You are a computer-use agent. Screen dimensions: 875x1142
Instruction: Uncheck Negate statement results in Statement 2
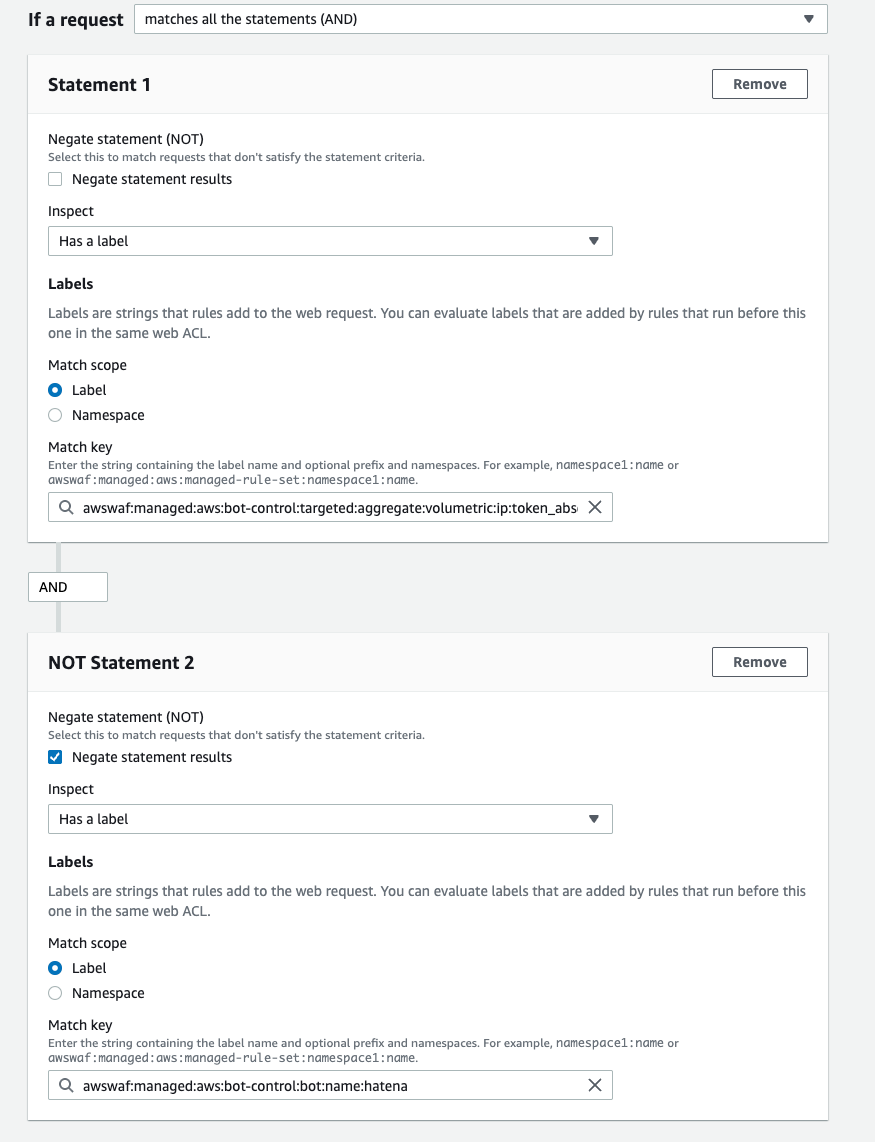pyautogui.click(x=56, y=757)
